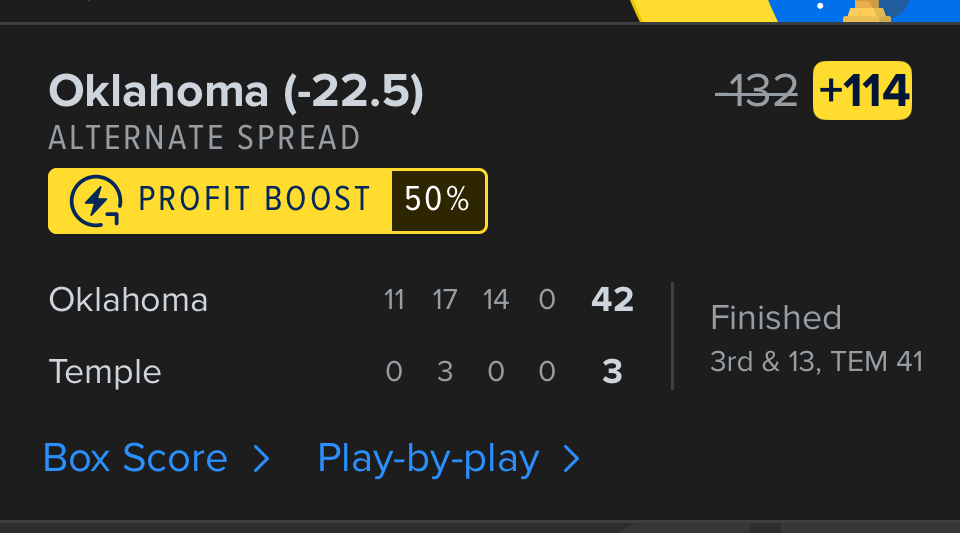Viewport: 960px width, 533px height.
Task: Select the Temple team row name
Action: click(x=105, y=372)
